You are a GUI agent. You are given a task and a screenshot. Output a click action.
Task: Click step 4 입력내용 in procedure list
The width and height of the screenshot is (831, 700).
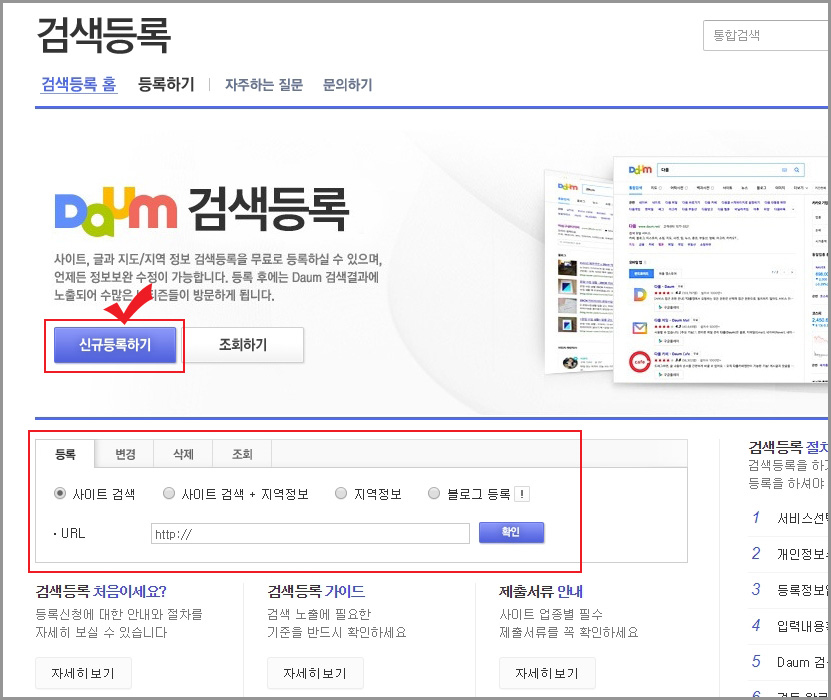pyautogui.click(x=789, y=626)
